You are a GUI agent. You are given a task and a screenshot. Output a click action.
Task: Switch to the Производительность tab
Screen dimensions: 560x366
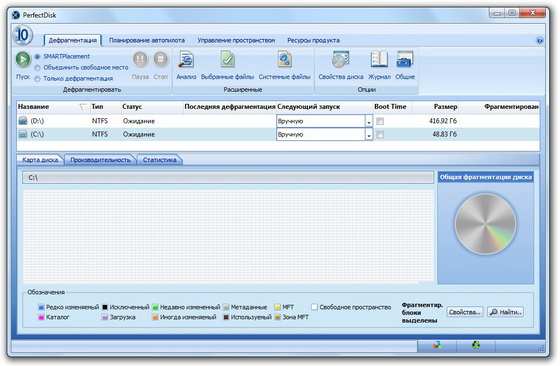pyautogui.click(x=100, y=160)
